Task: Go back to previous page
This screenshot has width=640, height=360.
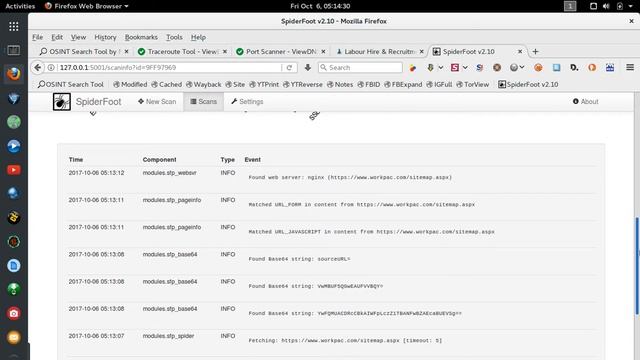Action: coord(38,67)
